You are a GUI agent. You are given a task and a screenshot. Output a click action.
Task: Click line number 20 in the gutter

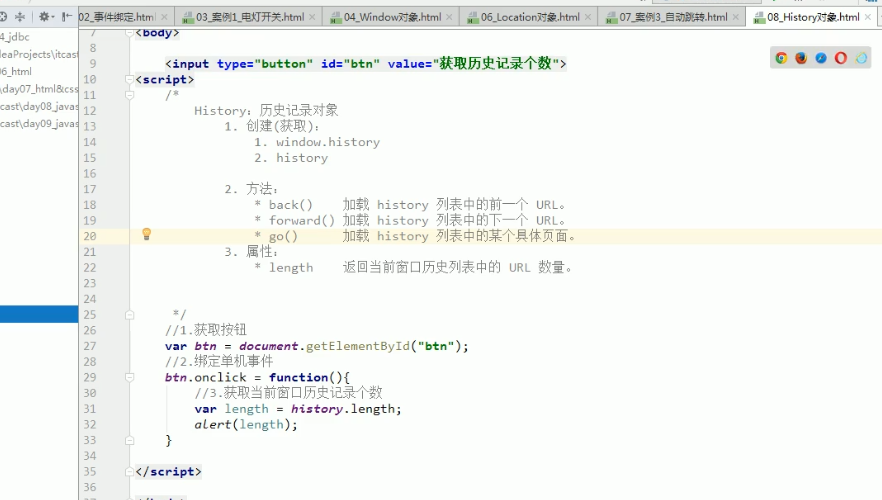pyautogui.click(x=90, y=236)
